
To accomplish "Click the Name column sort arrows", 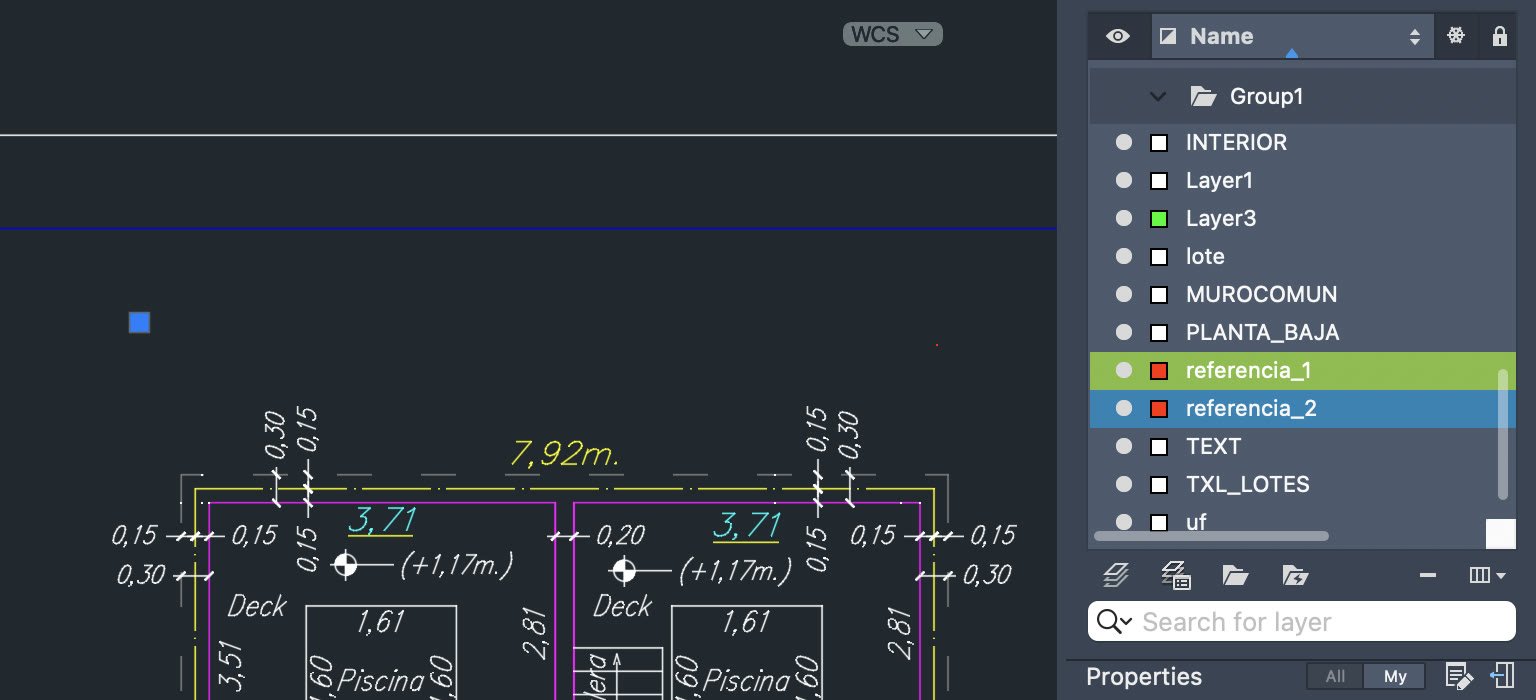I will pyautogui.click(x=1414, y=37).
